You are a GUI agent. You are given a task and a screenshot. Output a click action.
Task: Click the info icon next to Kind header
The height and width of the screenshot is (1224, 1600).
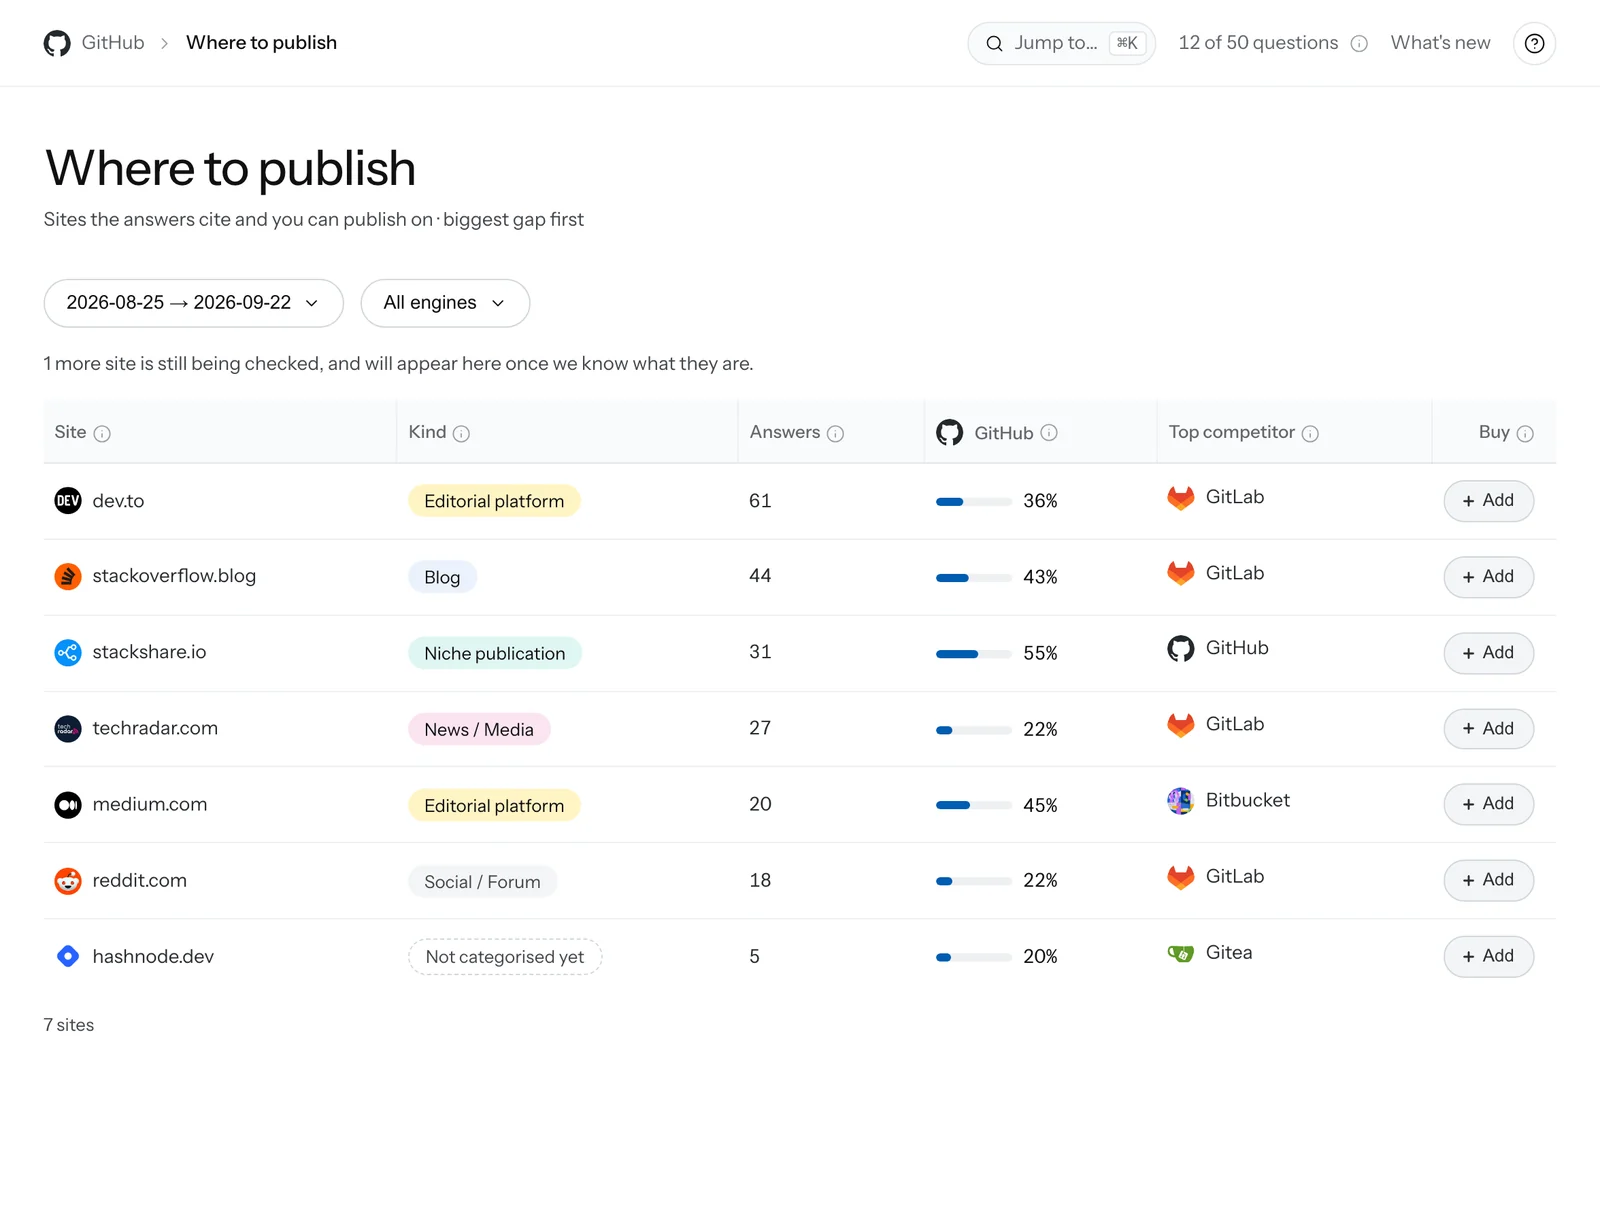click(461, 433)
